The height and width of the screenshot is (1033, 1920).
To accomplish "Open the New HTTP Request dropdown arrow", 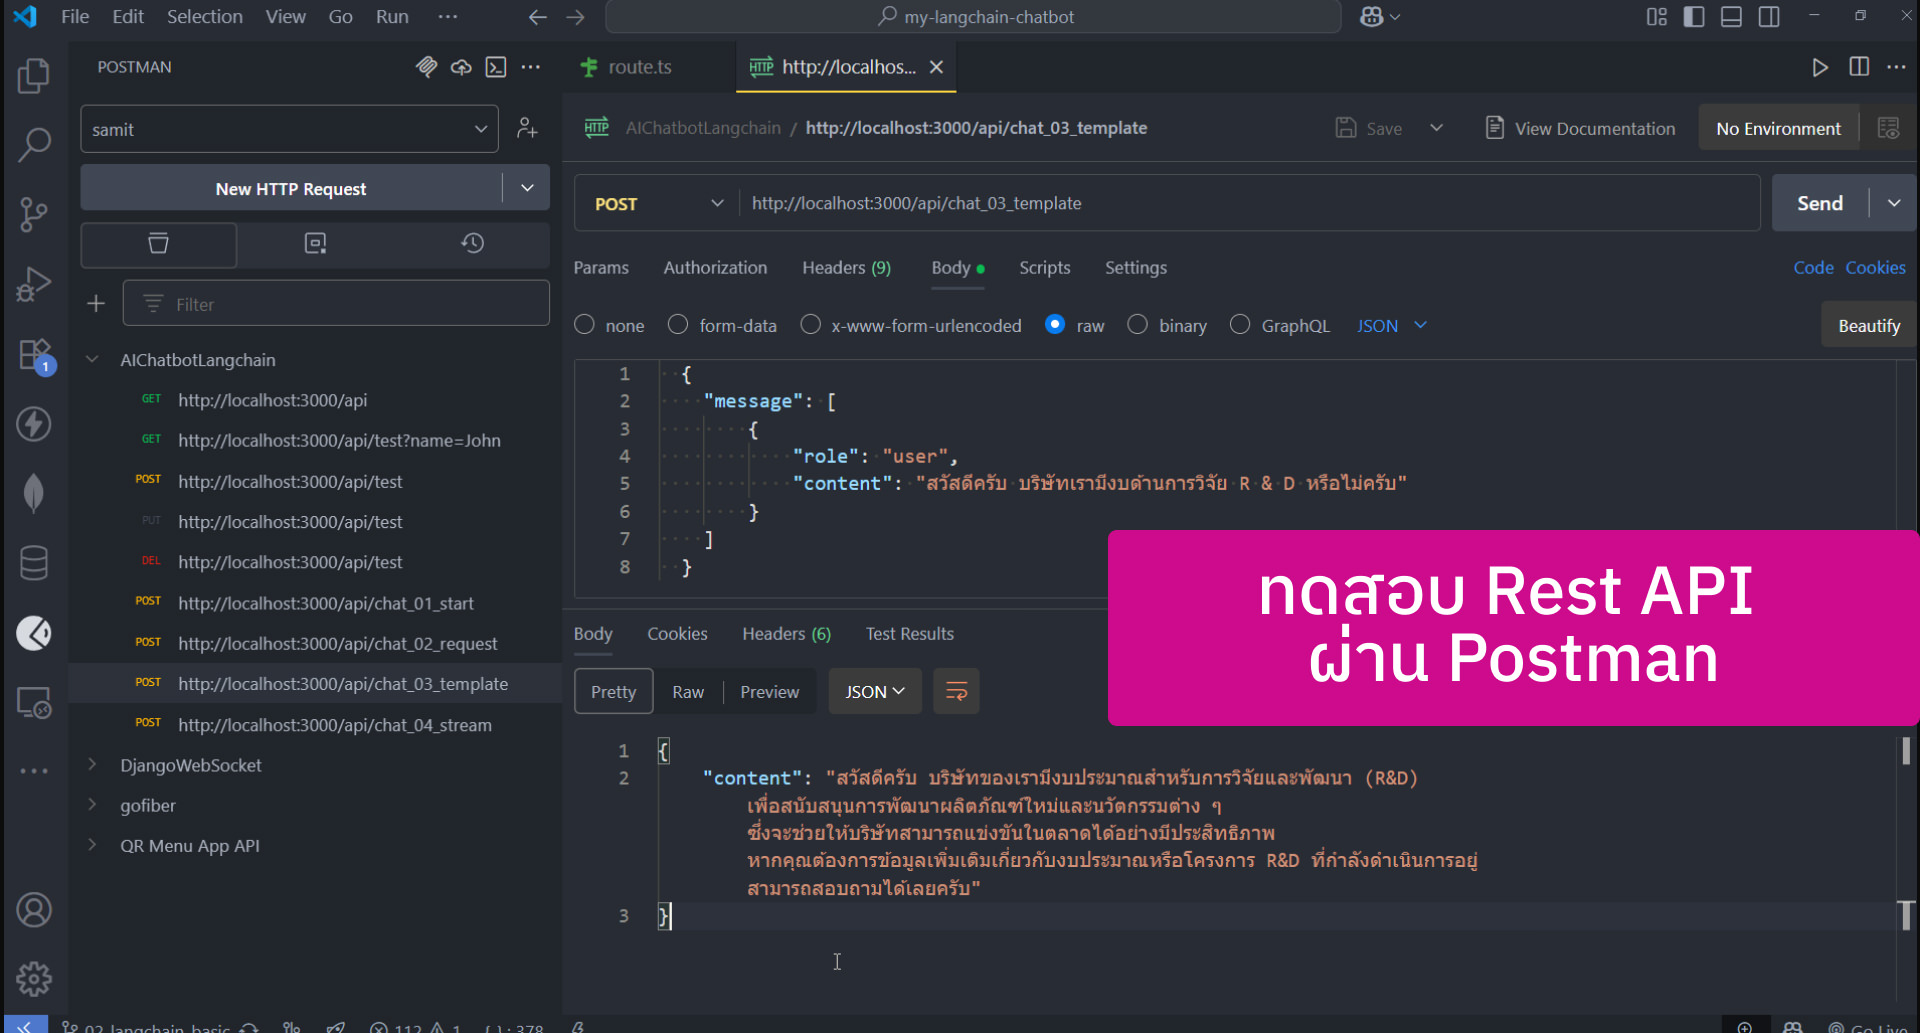I will (x=527, y=188).
